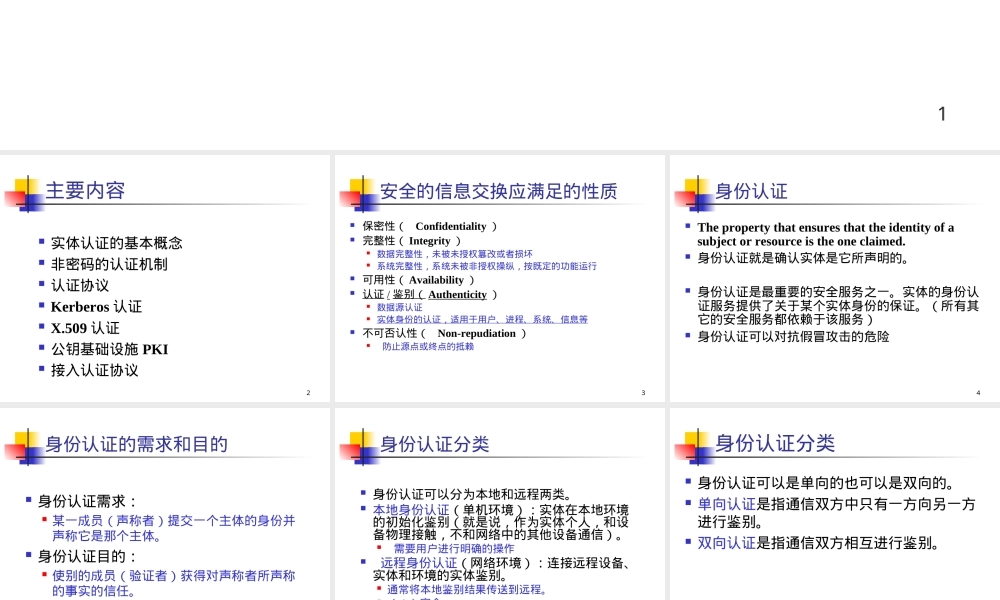
Task: Select sub-bullet 通常将本地鉴别结果传送到远程
Action: (x=467, y=590)
